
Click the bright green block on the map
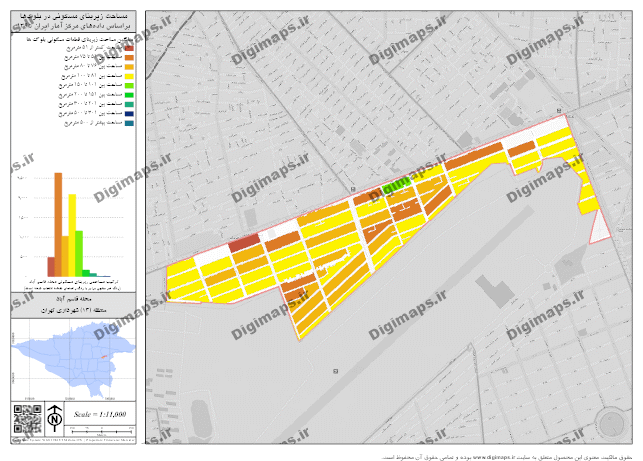click(x=396, y=183)
